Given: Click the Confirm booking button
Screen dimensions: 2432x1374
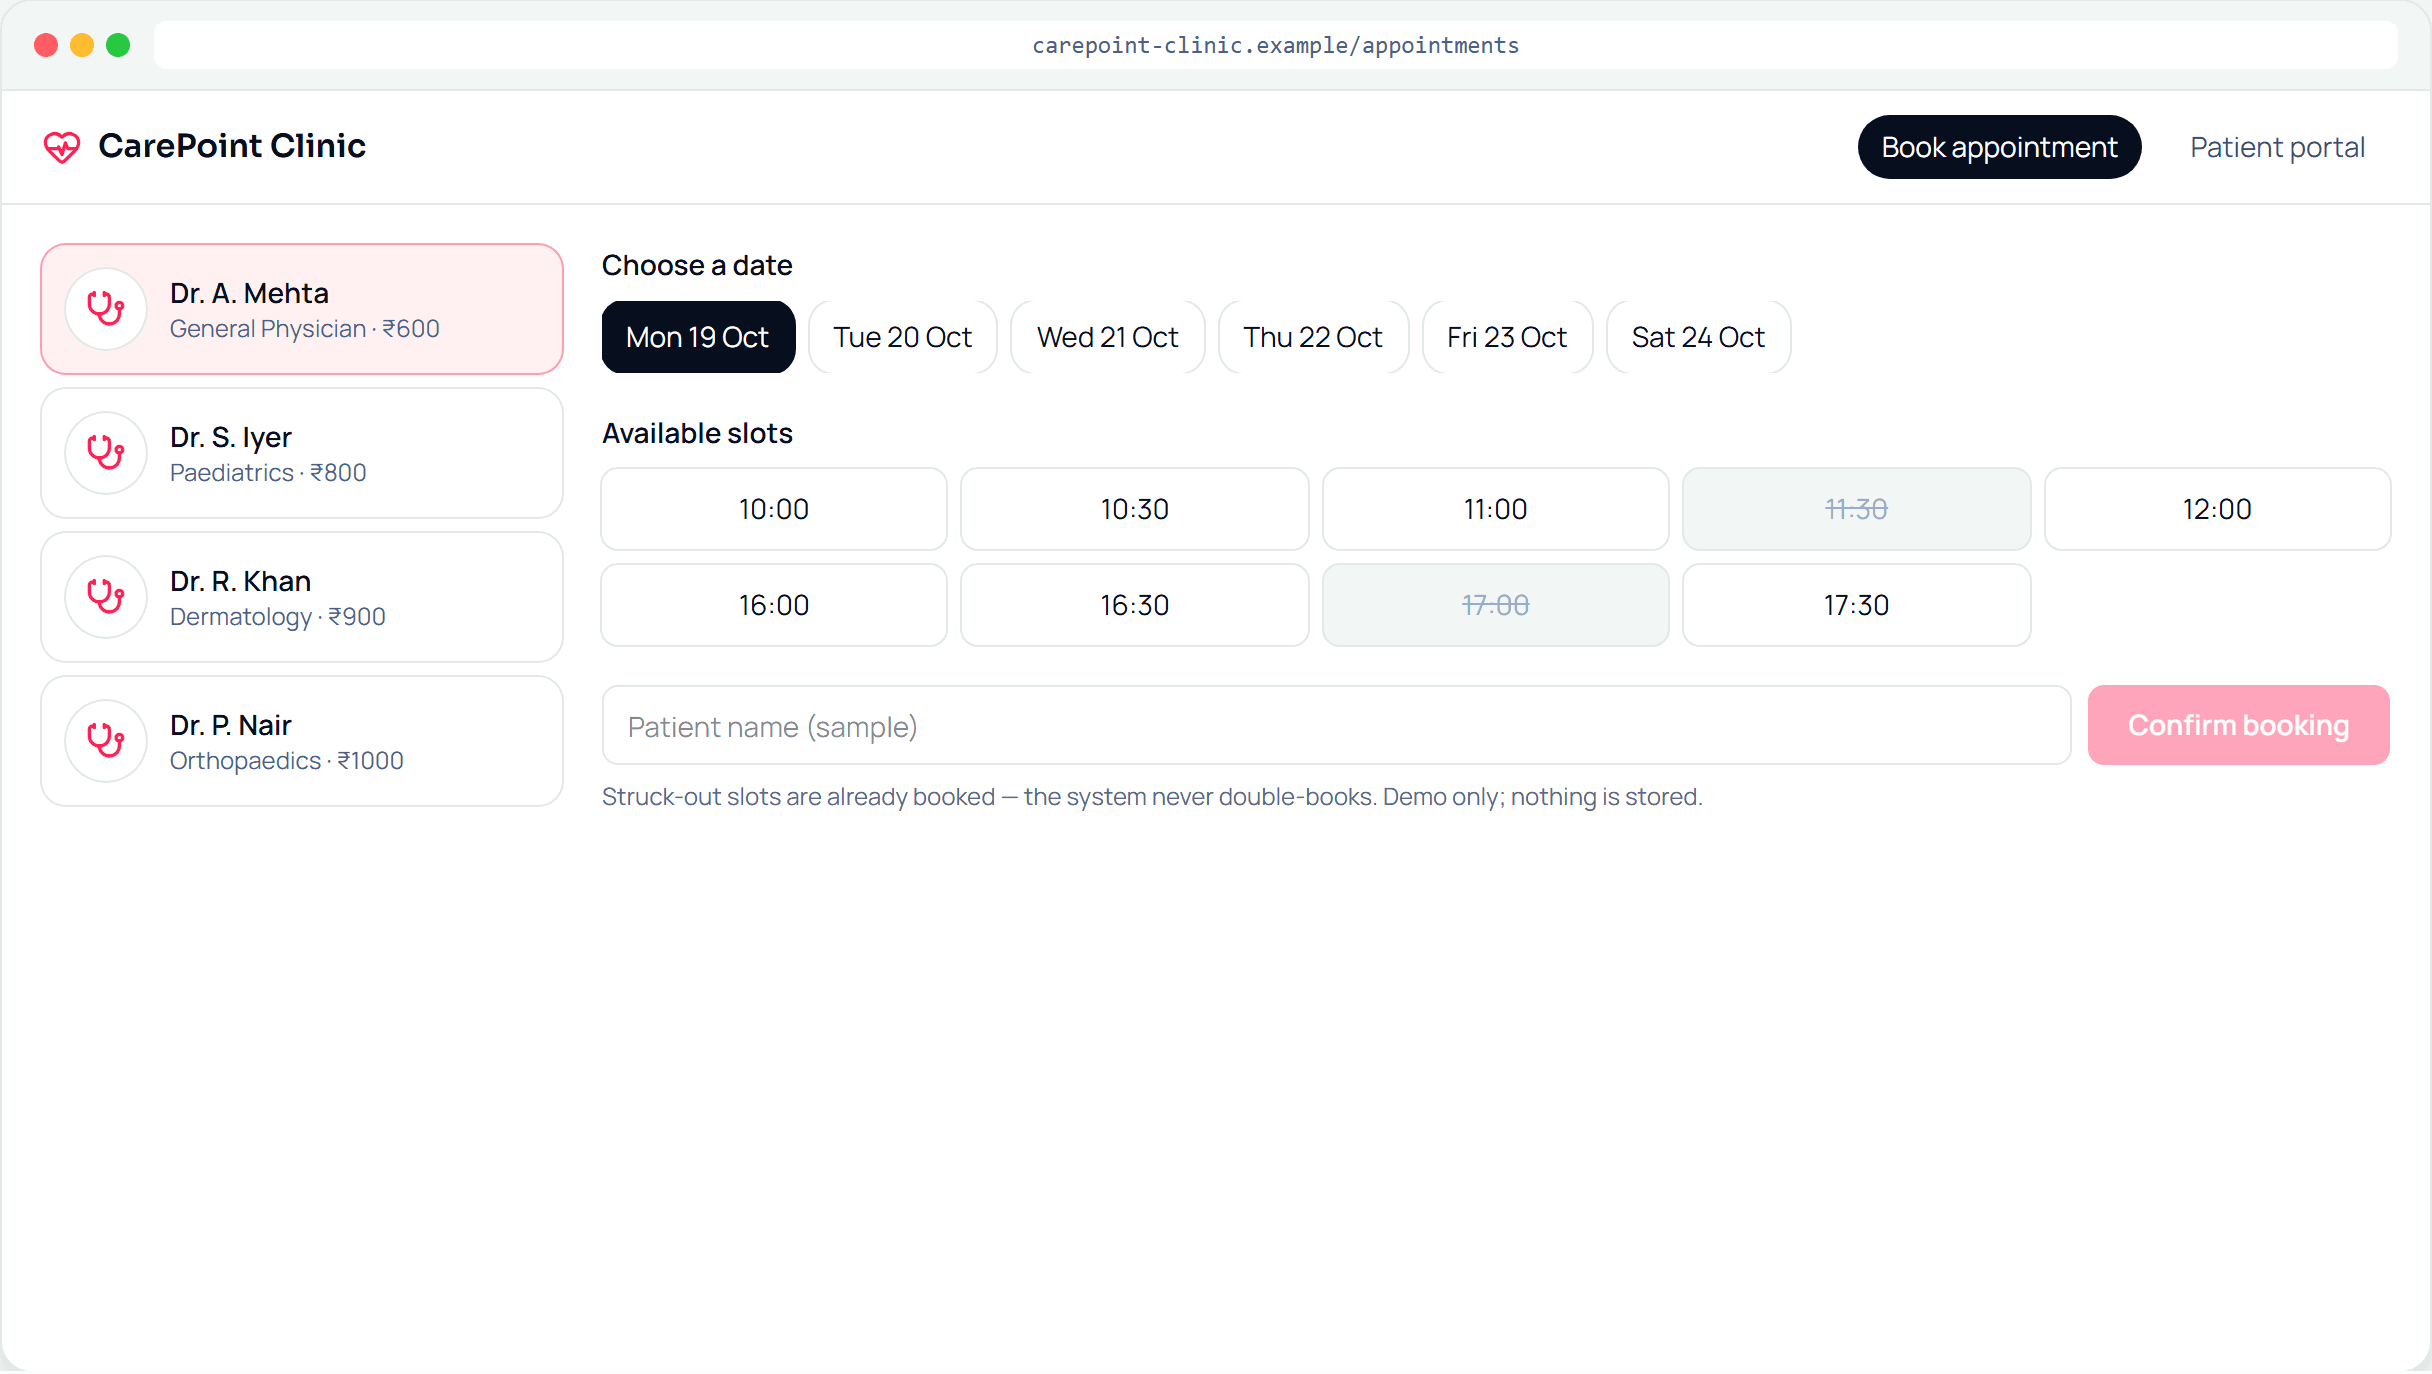Looking at the screenshot, I should (x=2239, y=725).
